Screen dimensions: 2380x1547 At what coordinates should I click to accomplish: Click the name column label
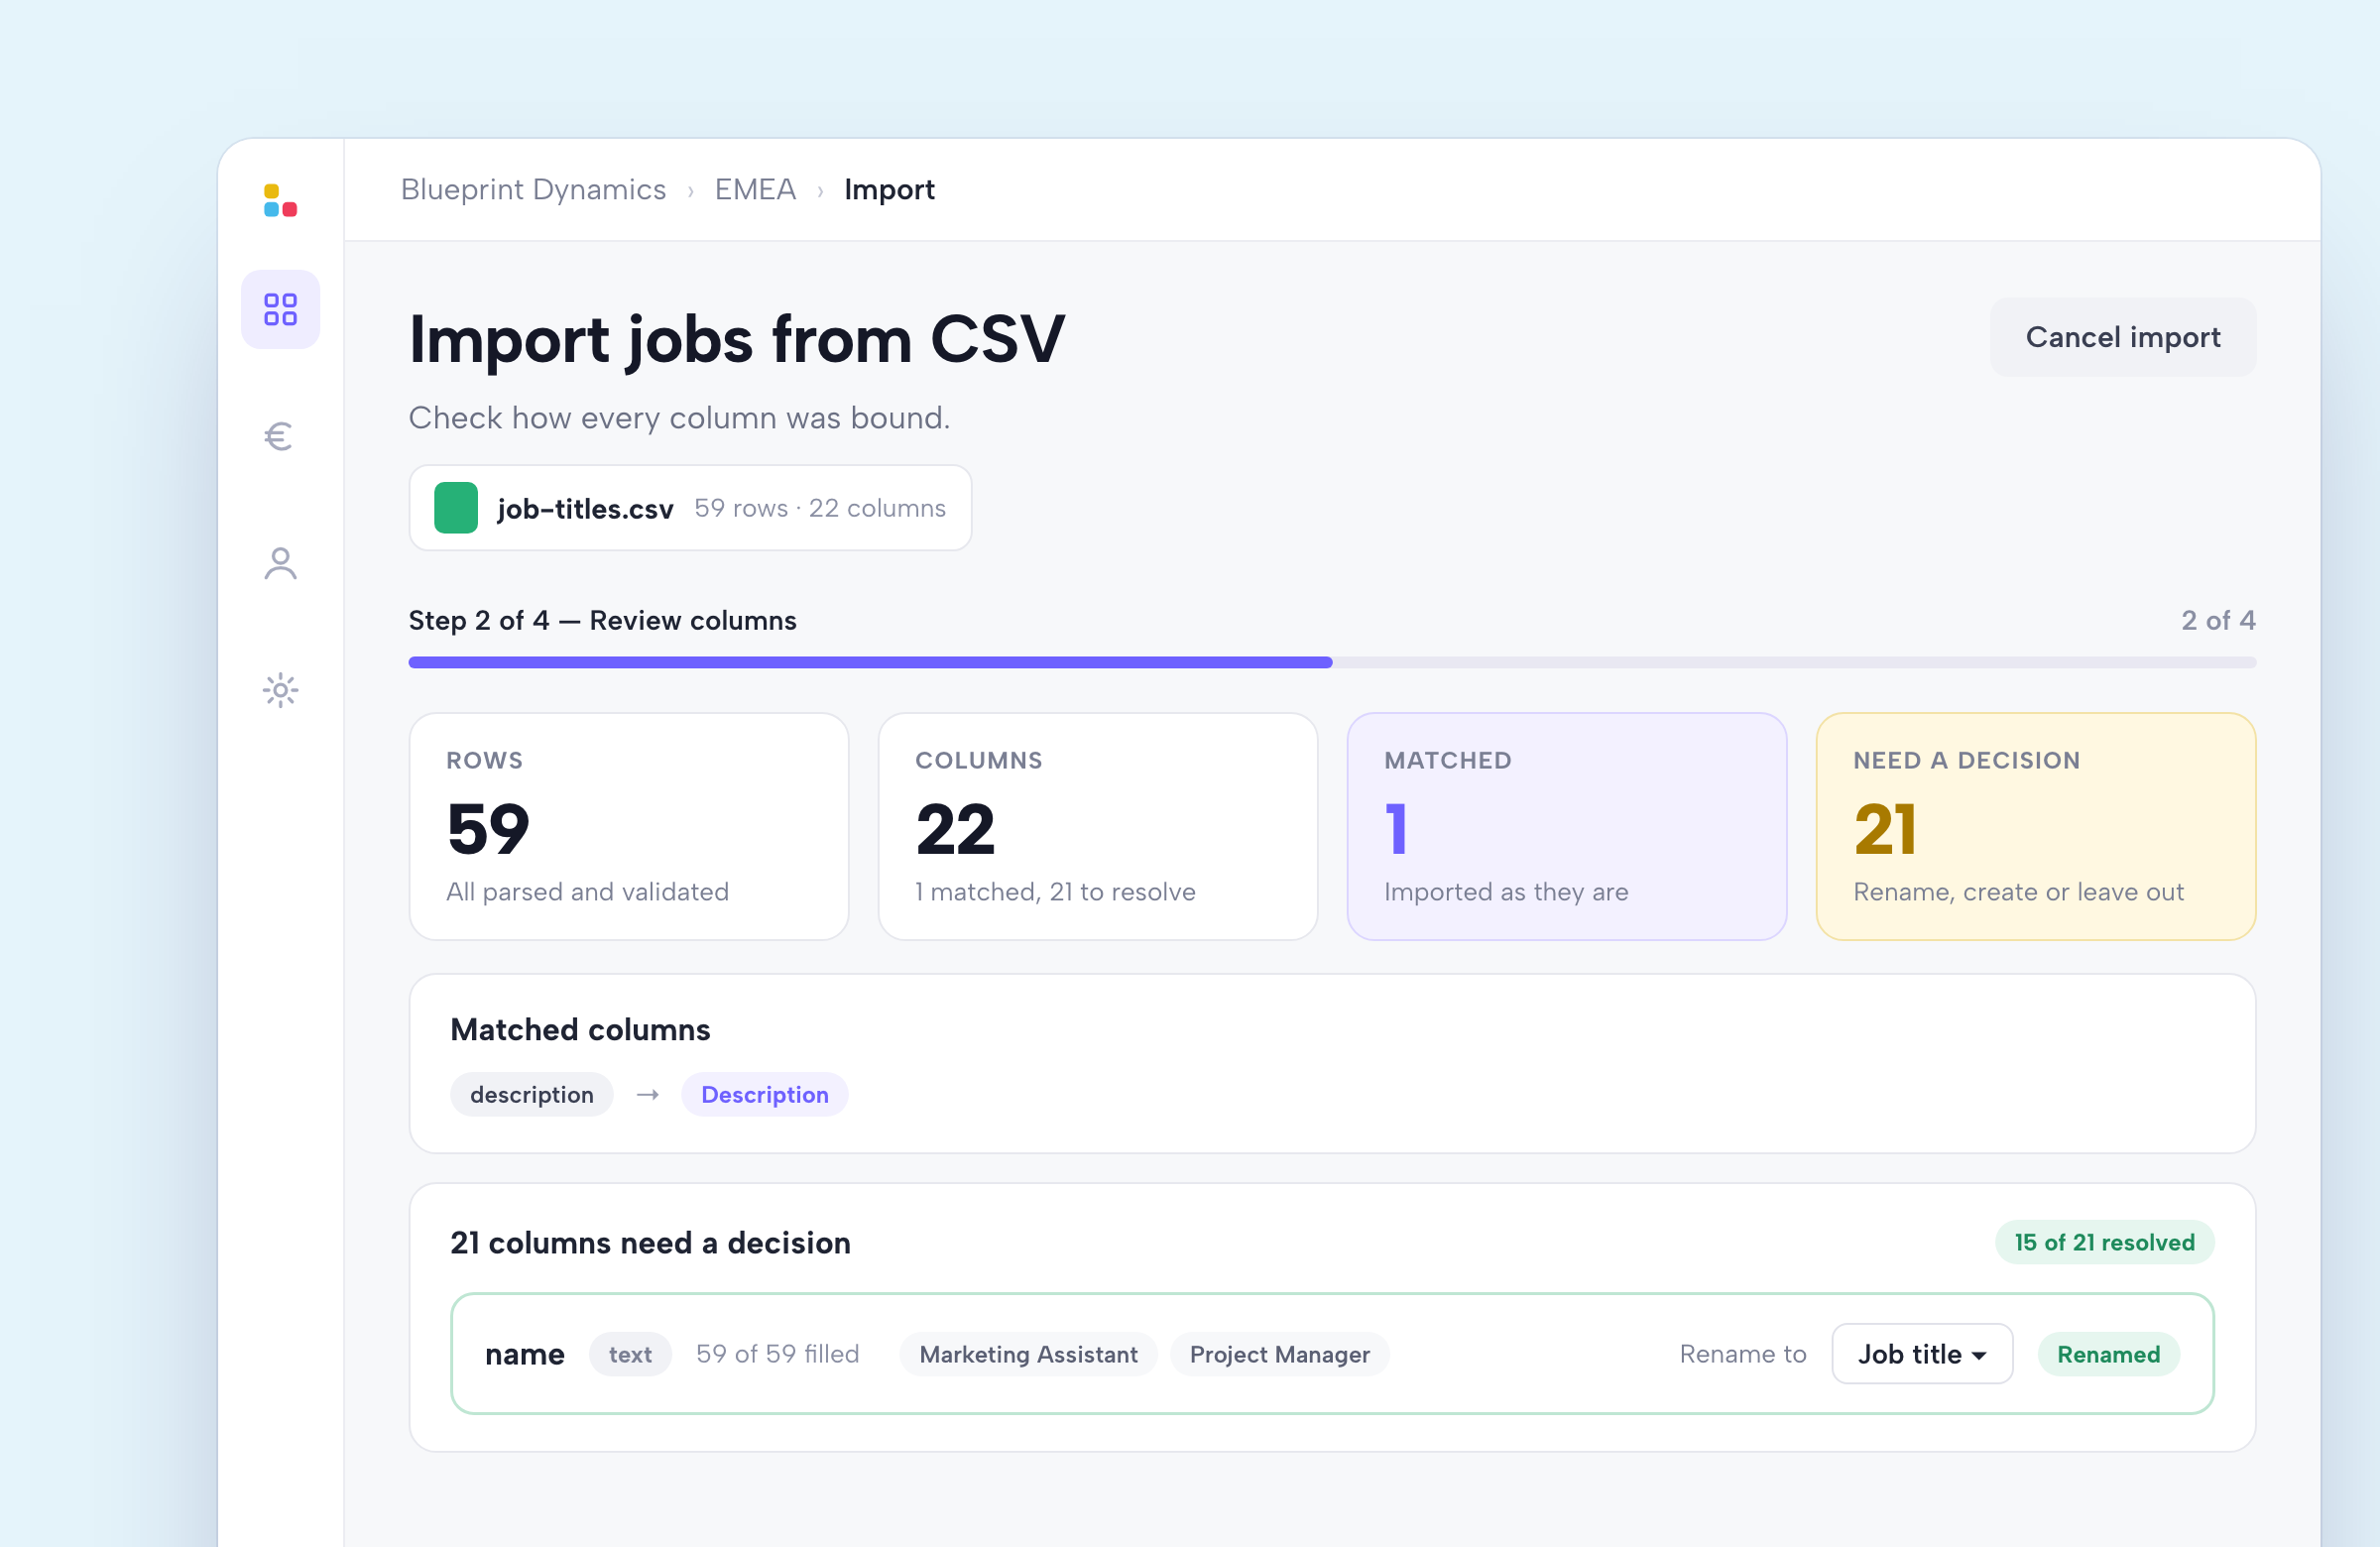click(x=525, y=1354)
